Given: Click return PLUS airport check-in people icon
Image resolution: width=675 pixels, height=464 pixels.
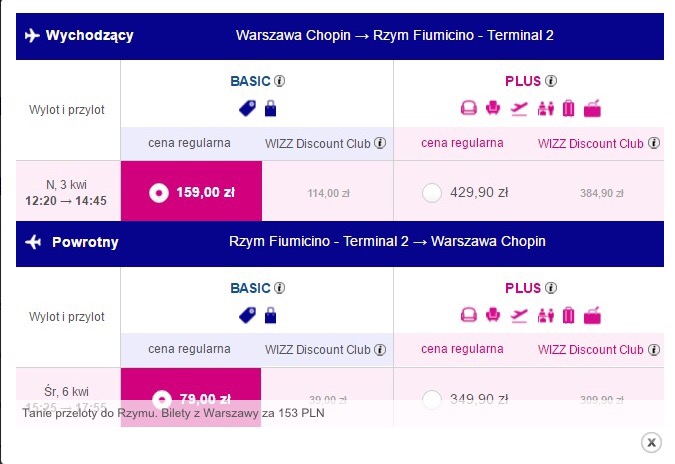Looking at the screenshot, I should pos(545,316).
